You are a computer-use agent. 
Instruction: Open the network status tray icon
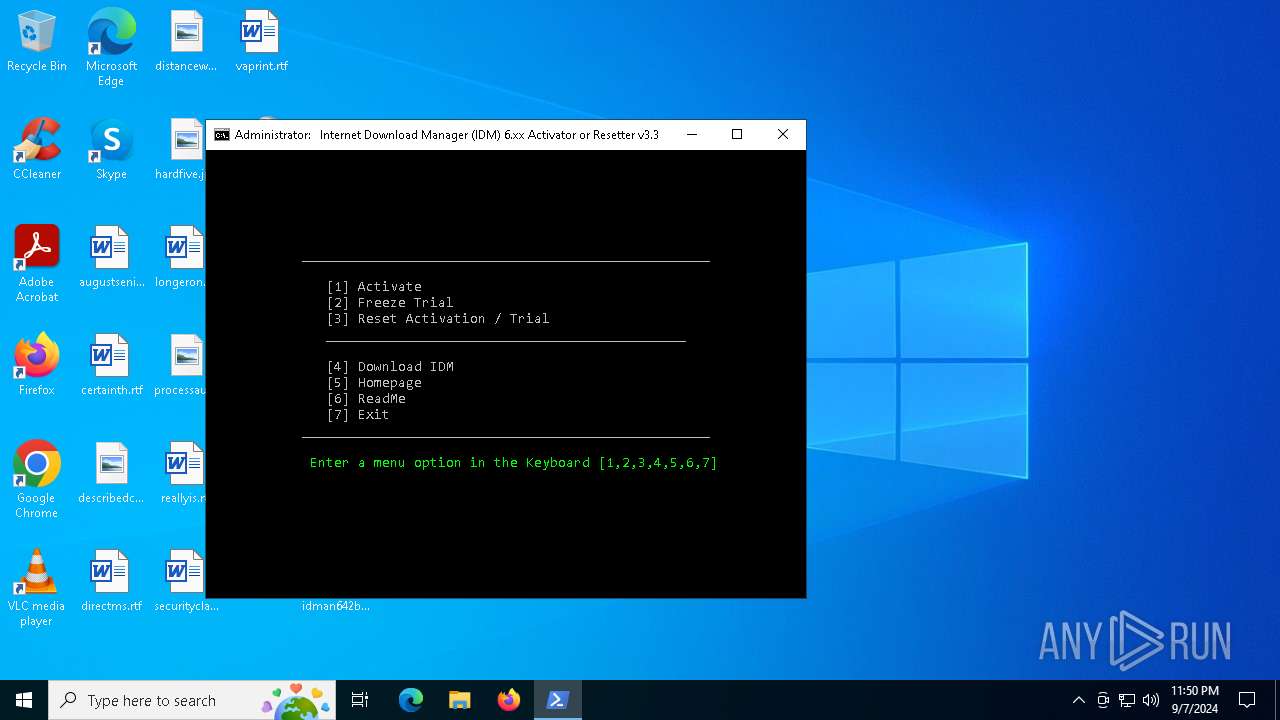click(x=1127, y=700)
